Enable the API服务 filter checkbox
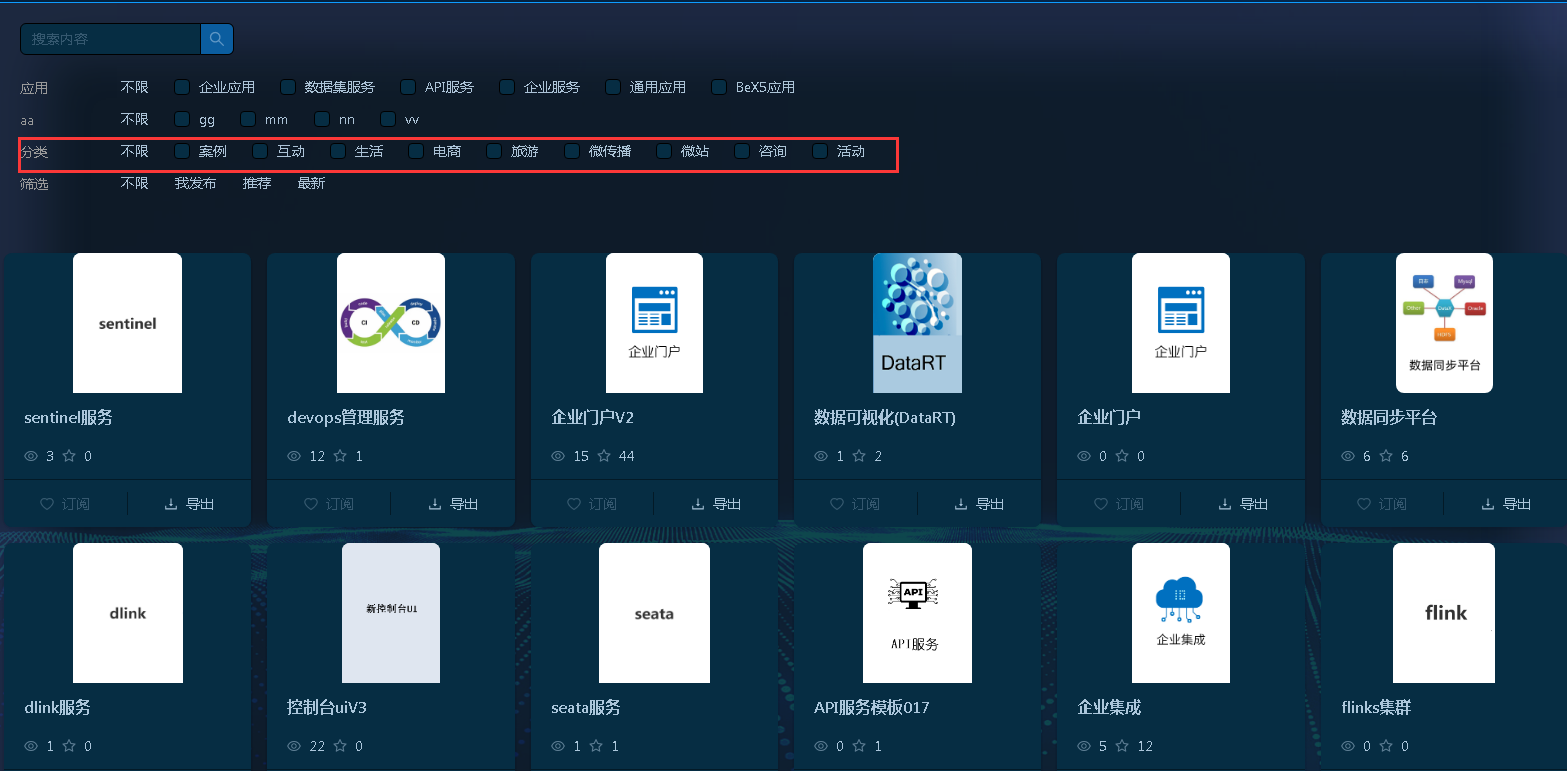Screen dimensions: 1567x771 coord(408,87)
